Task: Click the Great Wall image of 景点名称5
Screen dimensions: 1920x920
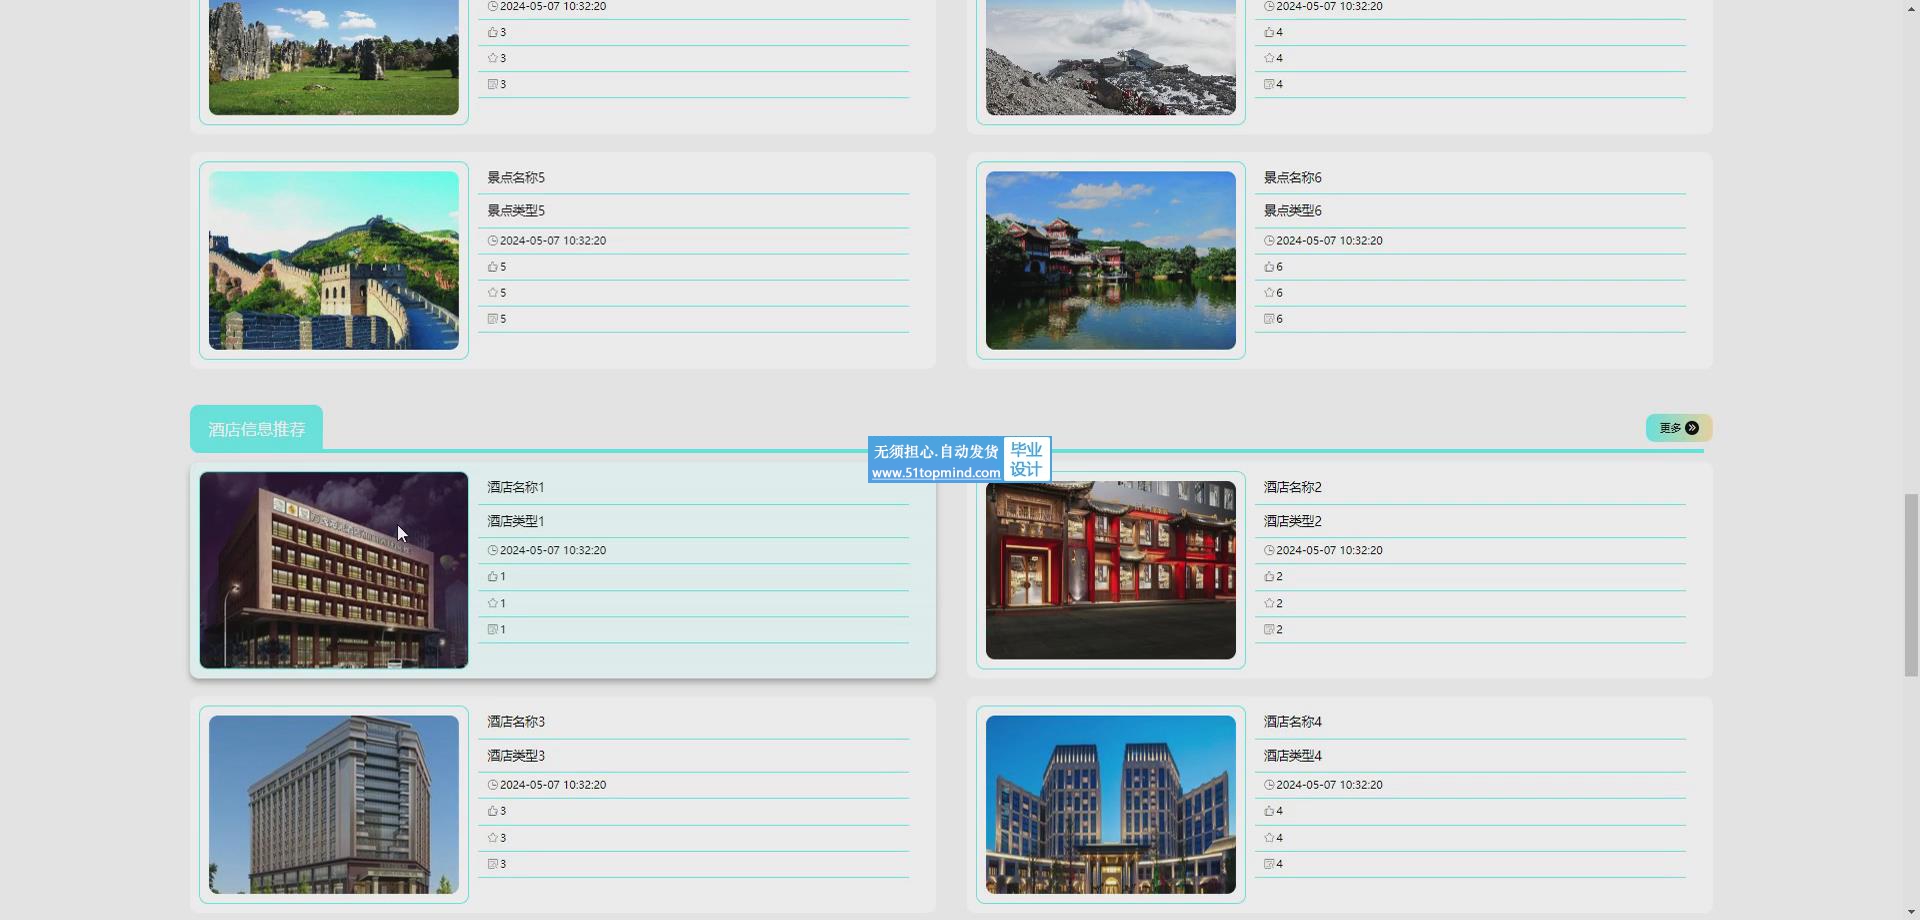Action: pyautogui.click(x=334, y=260)
